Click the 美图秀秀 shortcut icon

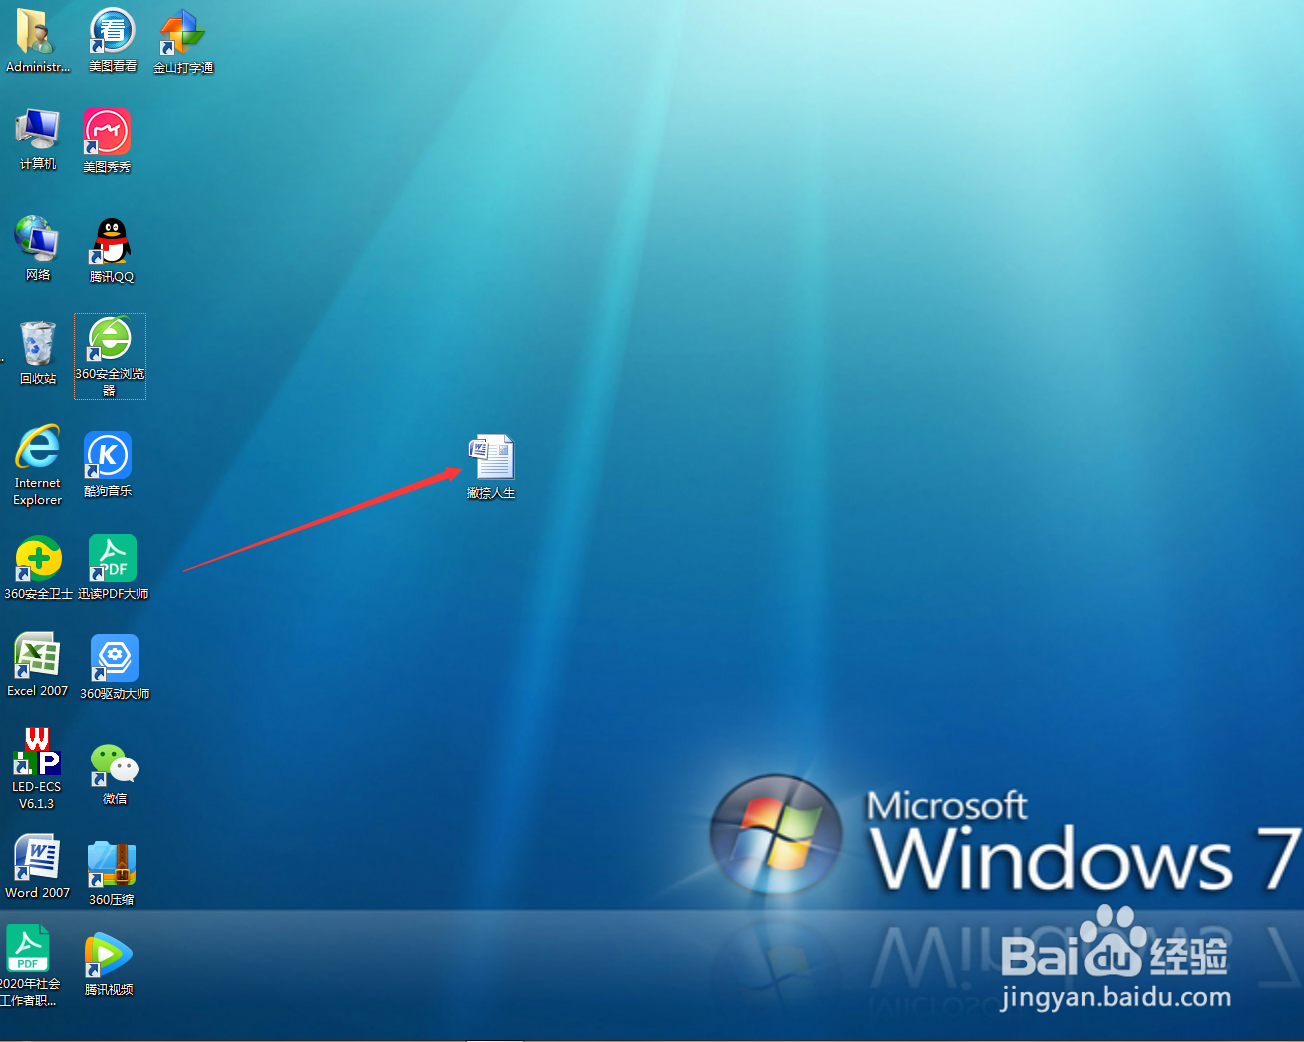[x=108, y=131]
